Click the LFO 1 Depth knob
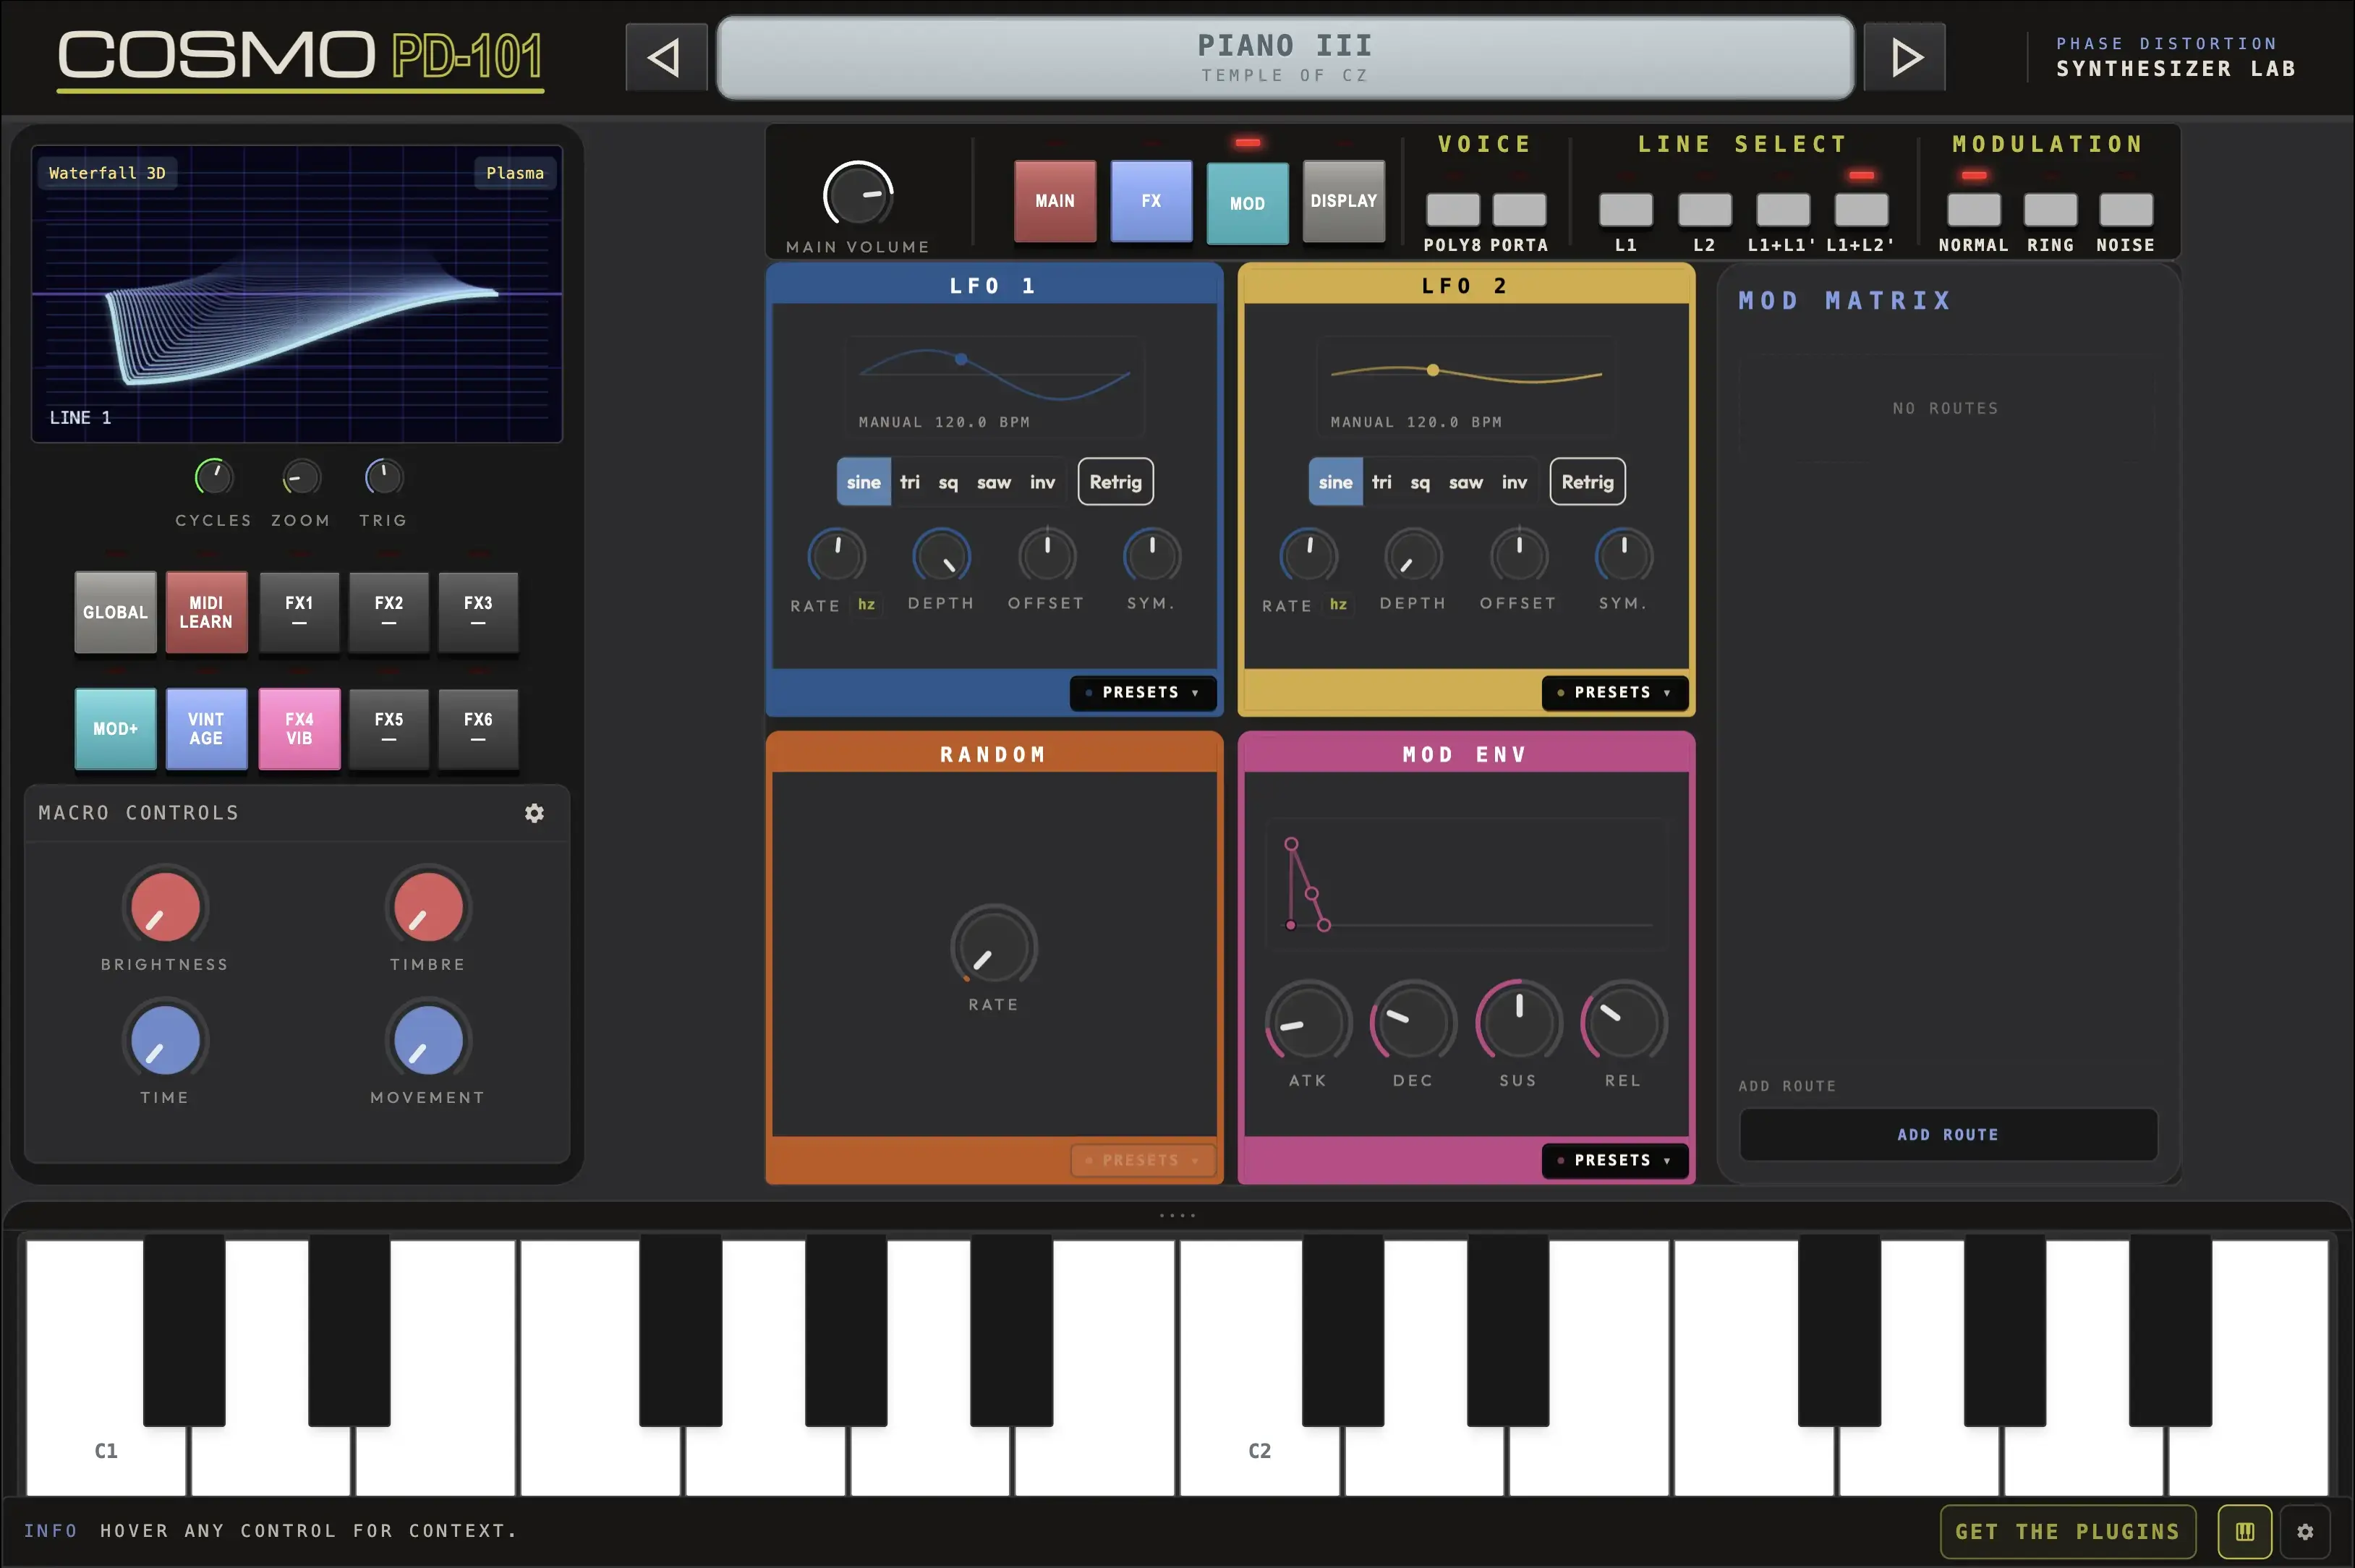The height and width of the screenshot is (1568, 2355). tap(941, 555)
